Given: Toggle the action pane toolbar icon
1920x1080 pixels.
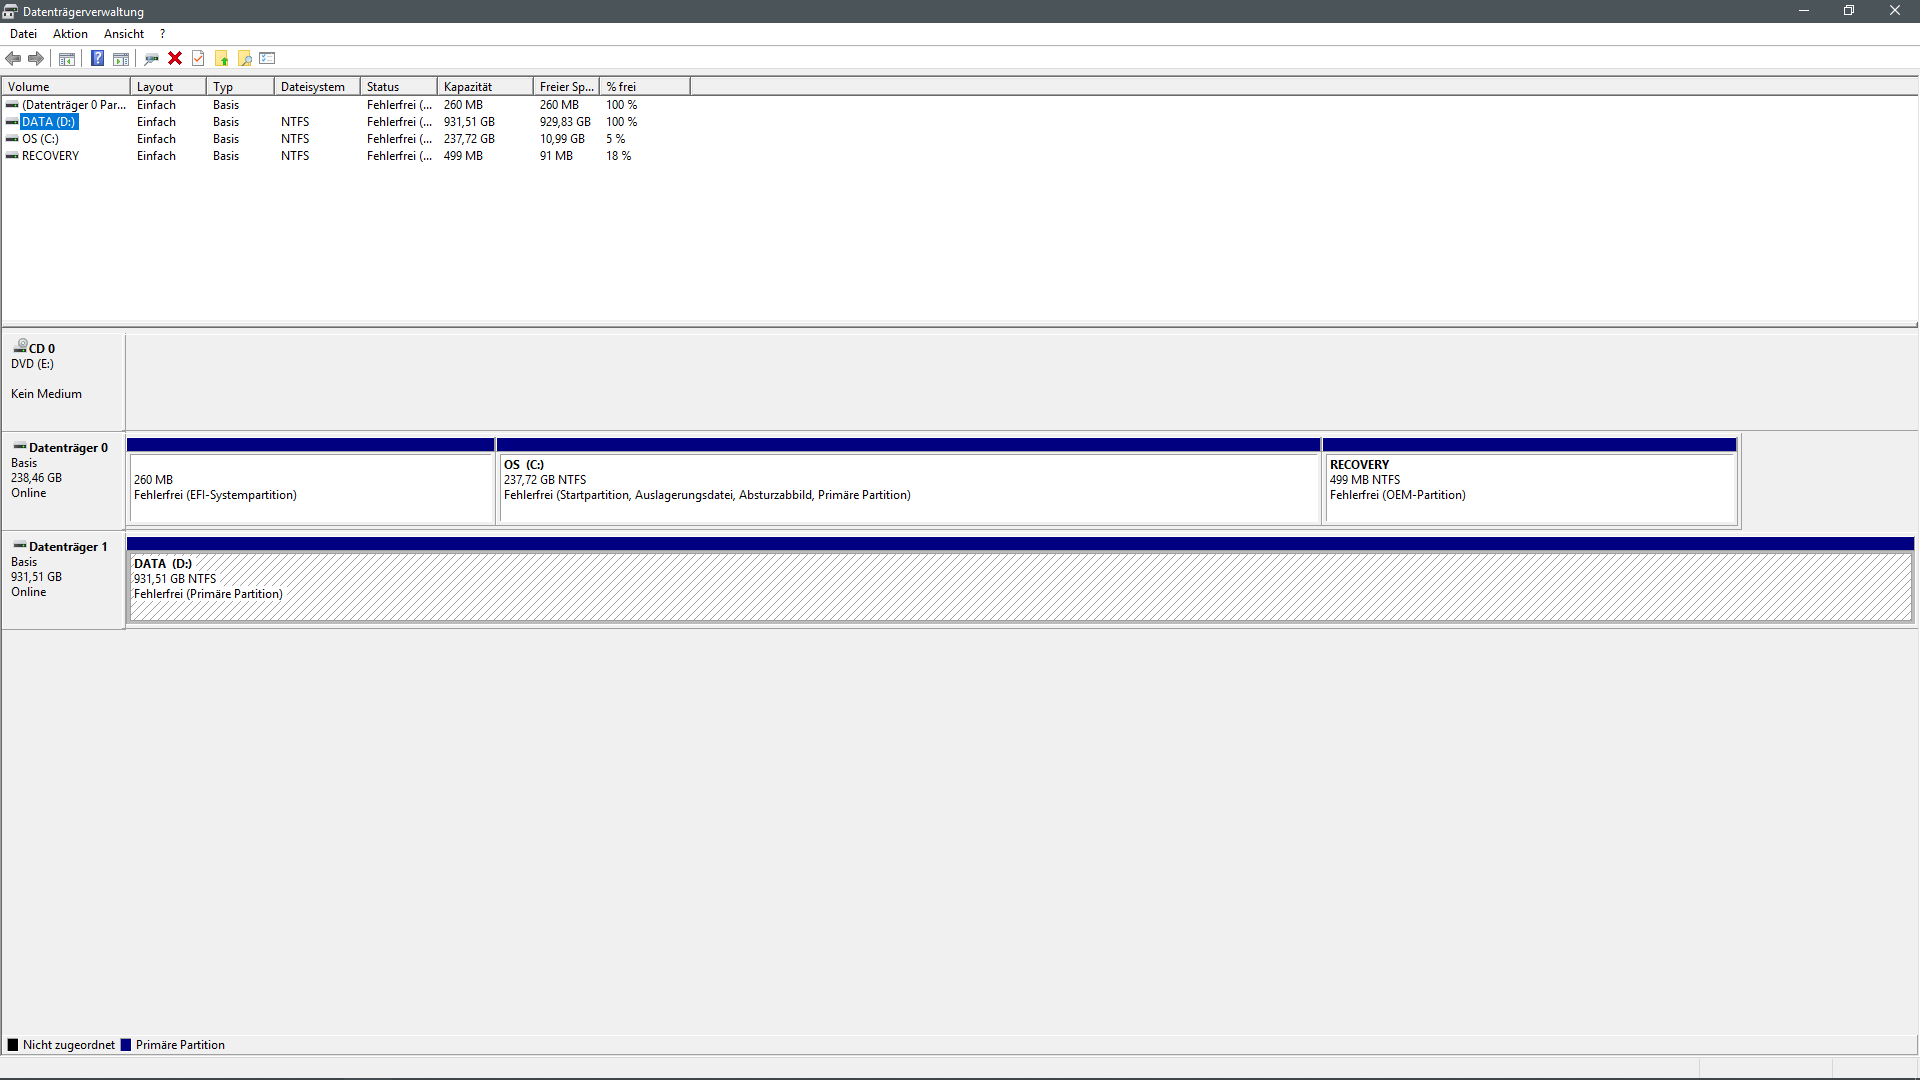Looking at the screenshot, I should [121, 58].
